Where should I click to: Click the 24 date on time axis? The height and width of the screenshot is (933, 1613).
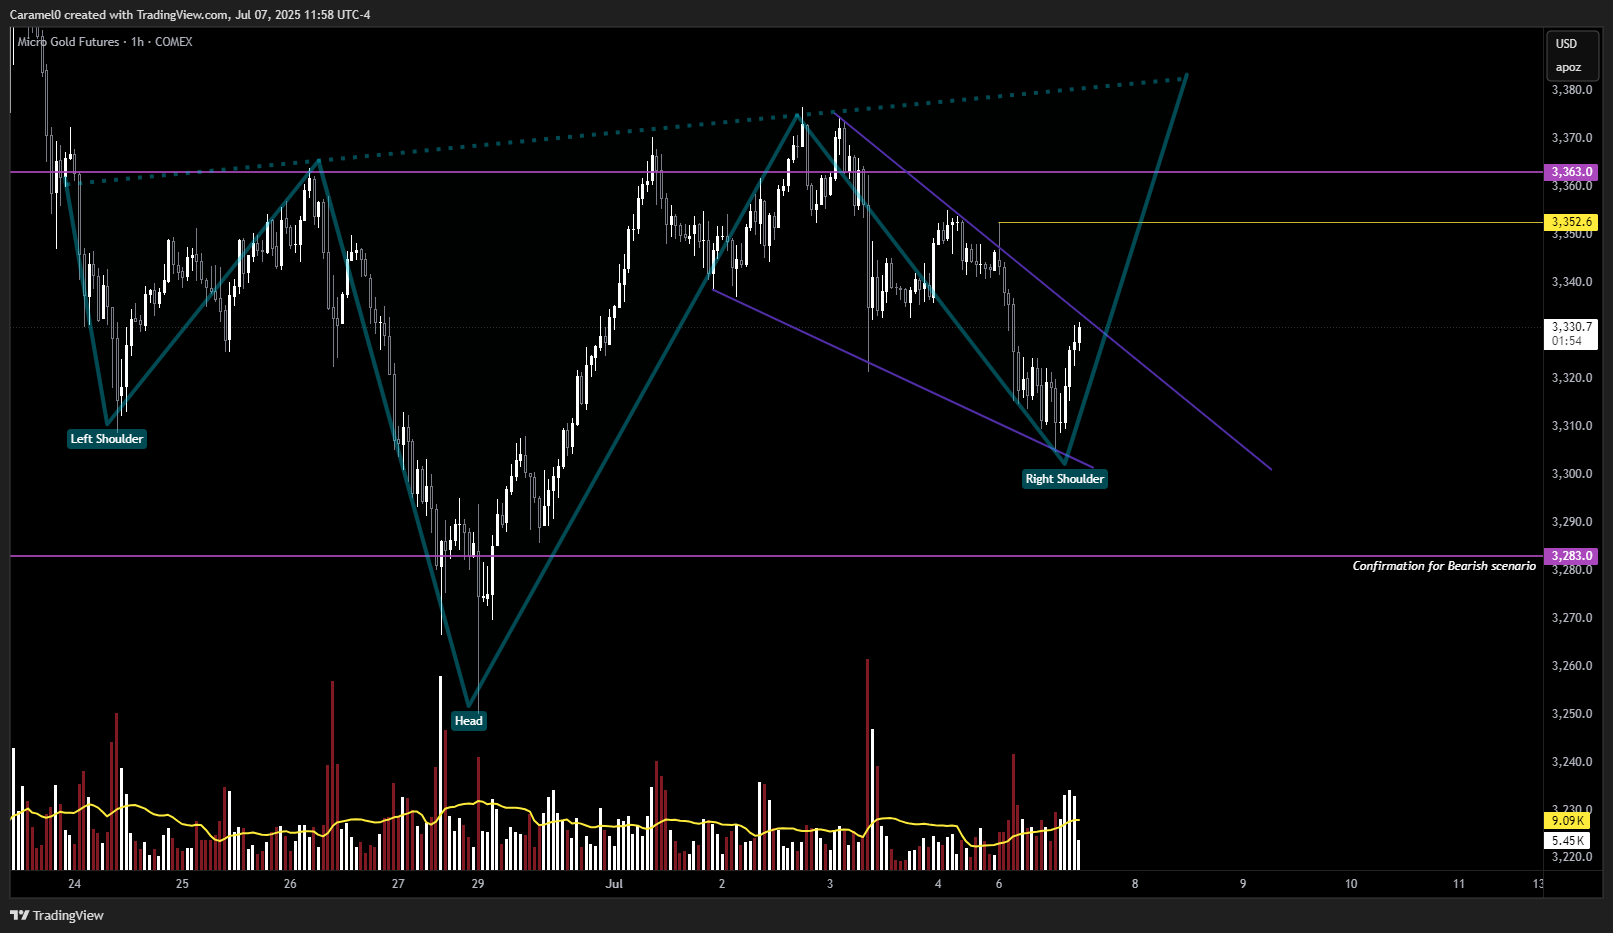(x=74, y=884)
